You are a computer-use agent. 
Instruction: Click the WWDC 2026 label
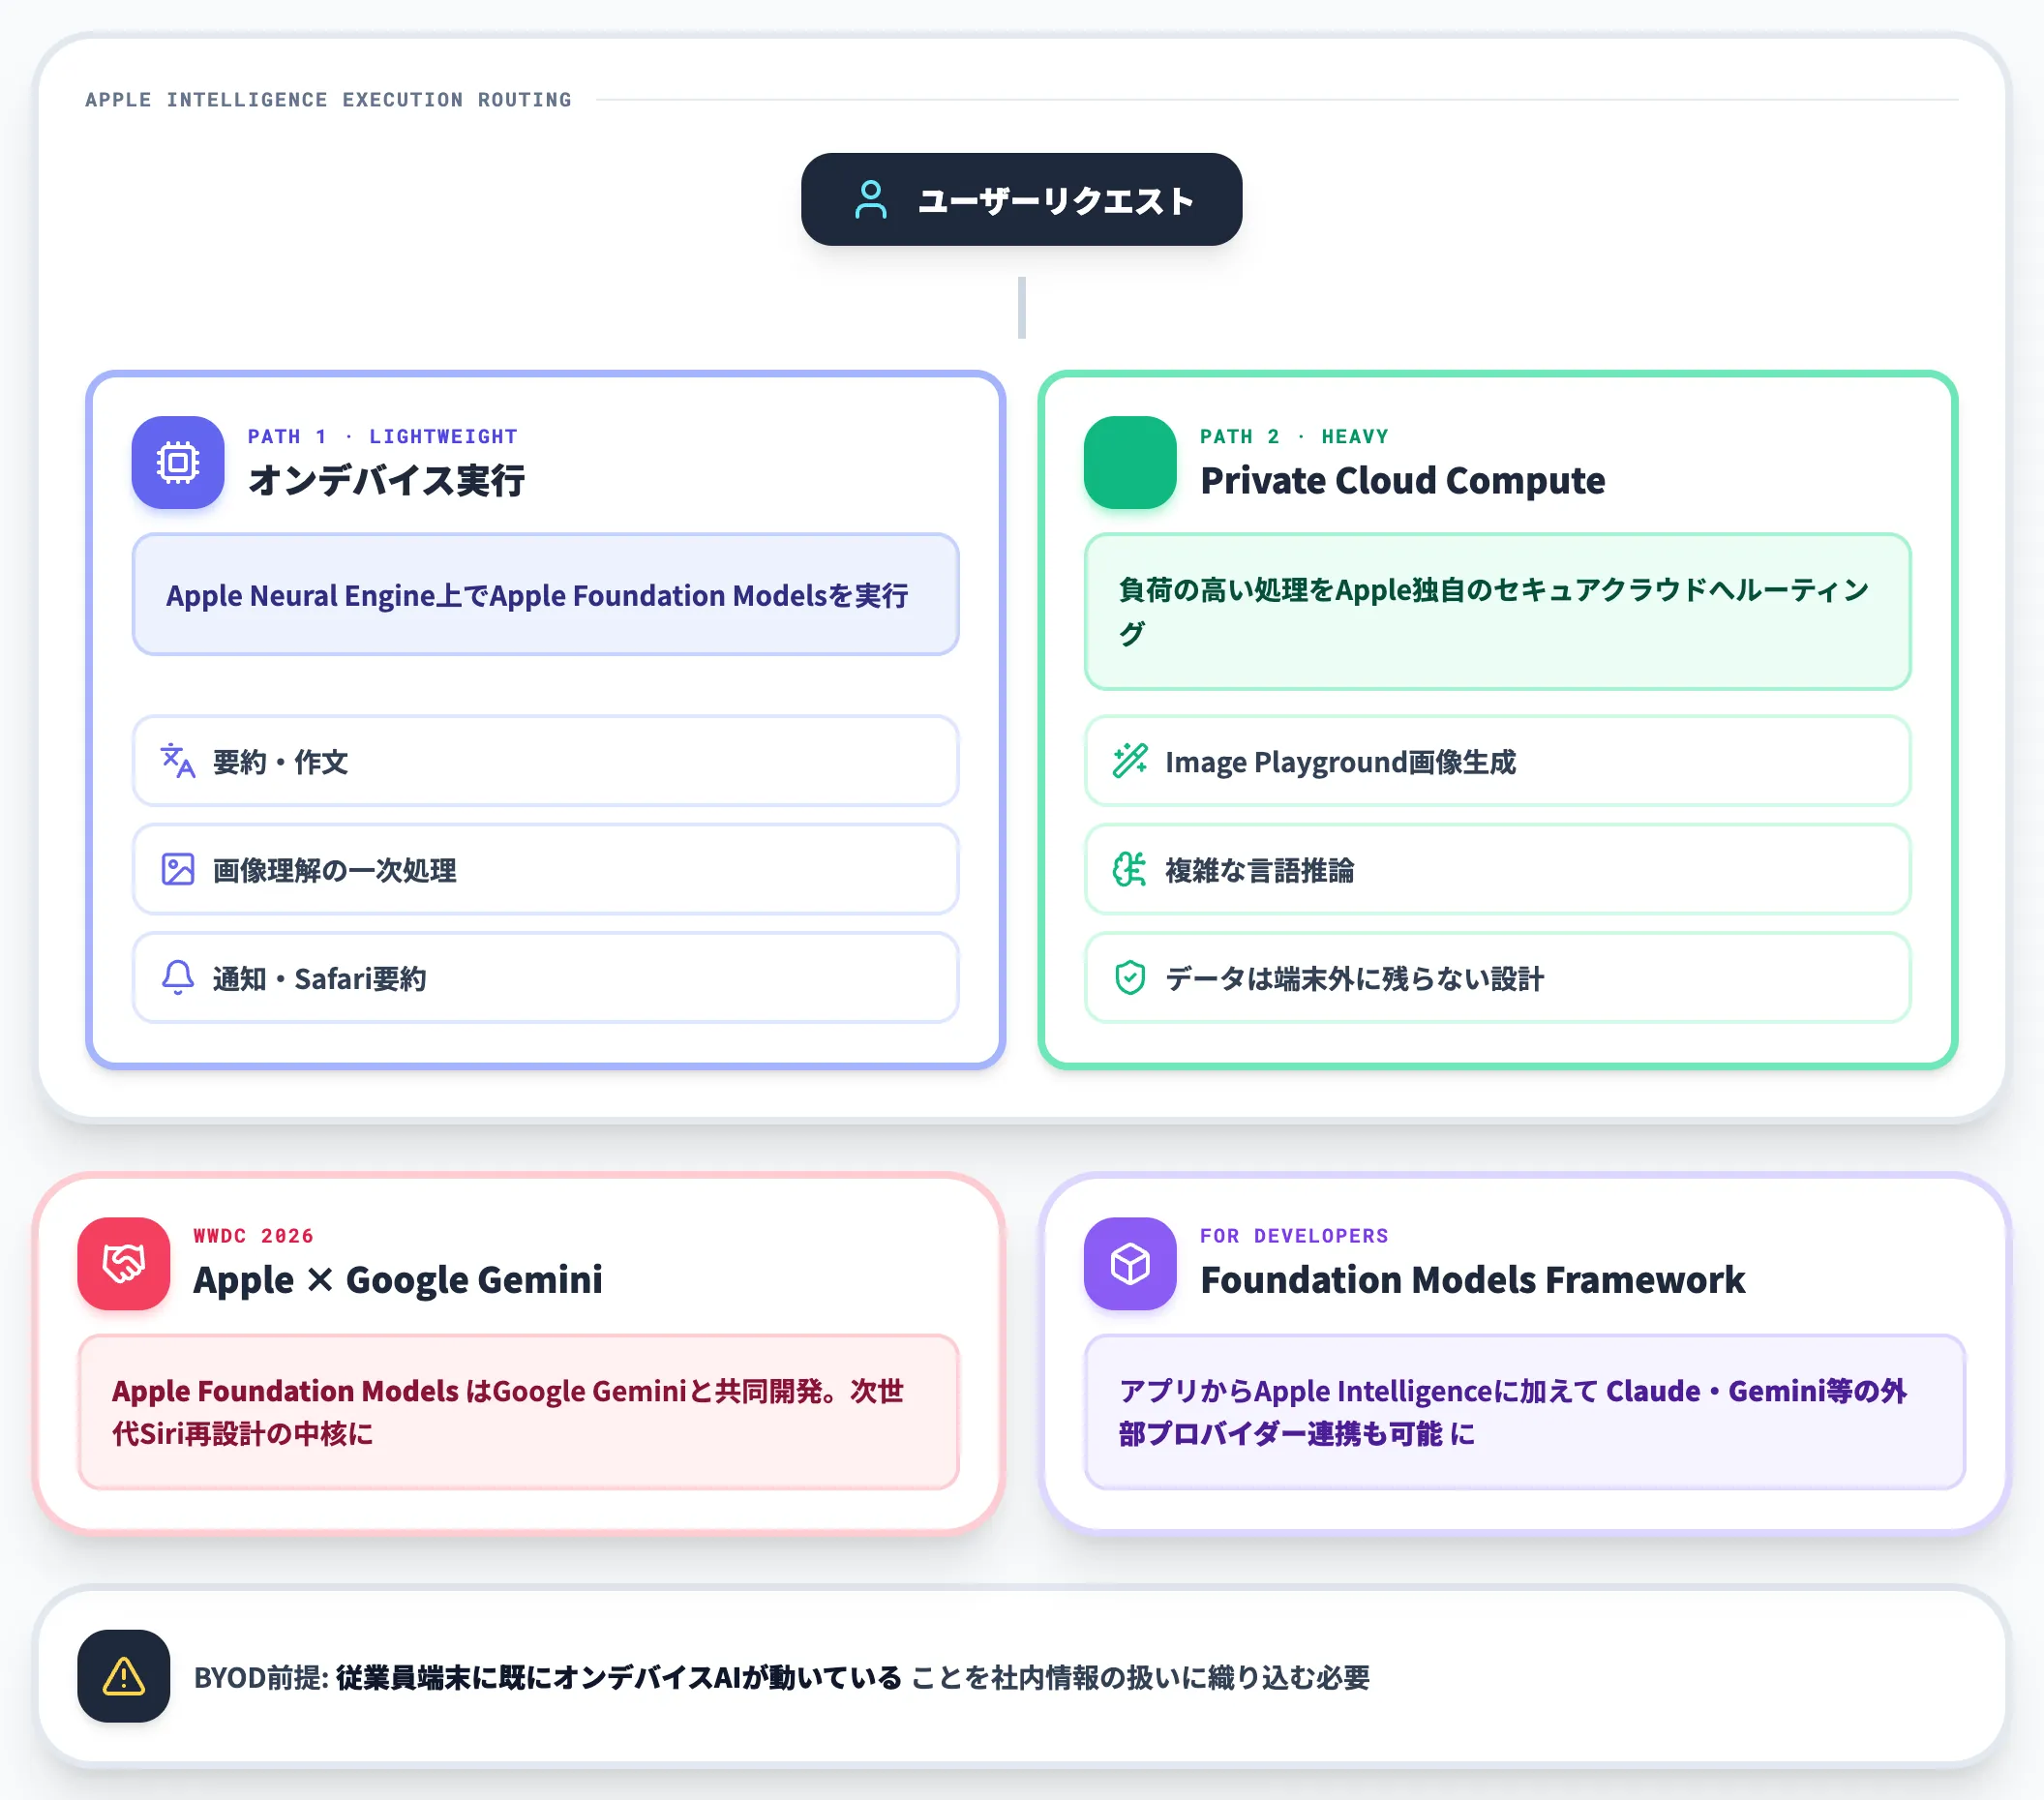click(x=253, y=1236)
